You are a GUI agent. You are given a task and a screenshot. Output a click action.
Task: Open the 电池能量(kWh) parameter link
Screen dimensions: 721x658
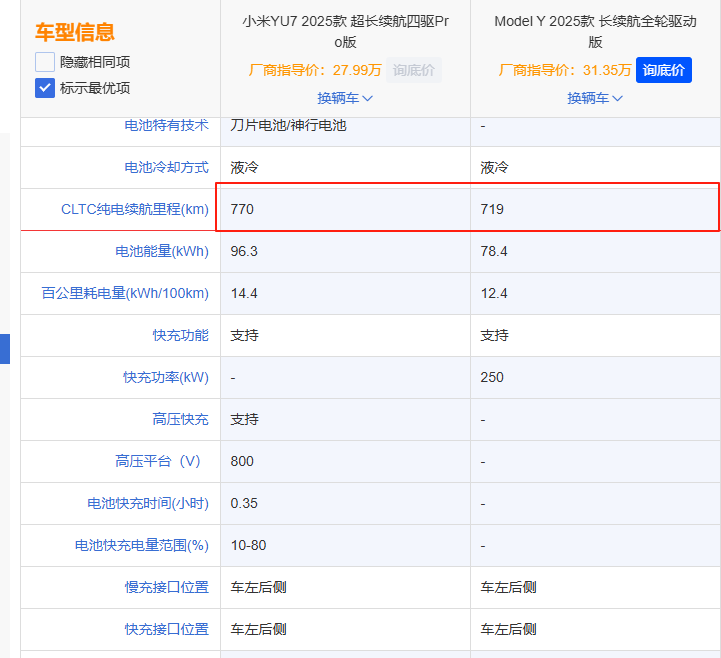coord(162,251)
